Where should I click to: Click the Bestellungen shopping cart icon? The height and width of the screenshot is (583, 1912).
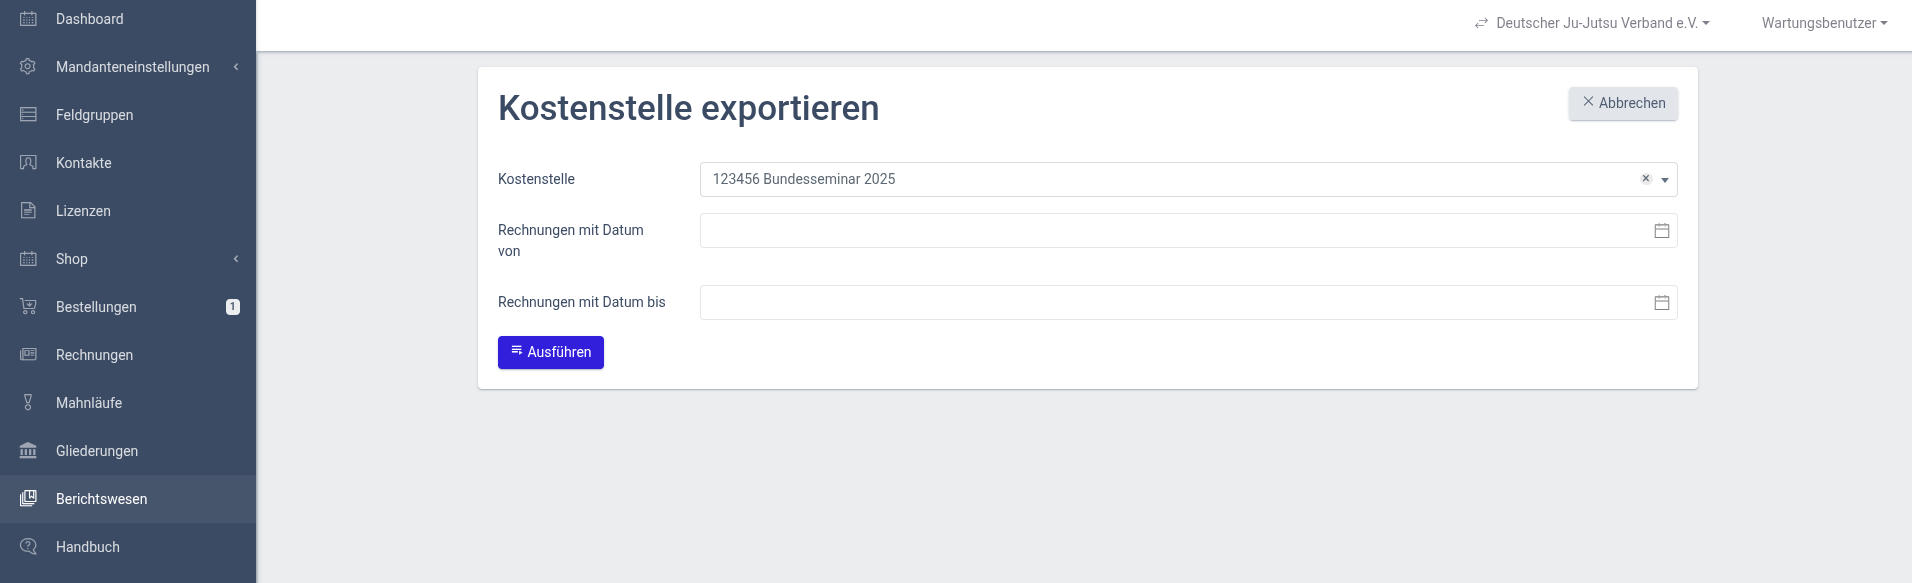(x=28, y=307)
